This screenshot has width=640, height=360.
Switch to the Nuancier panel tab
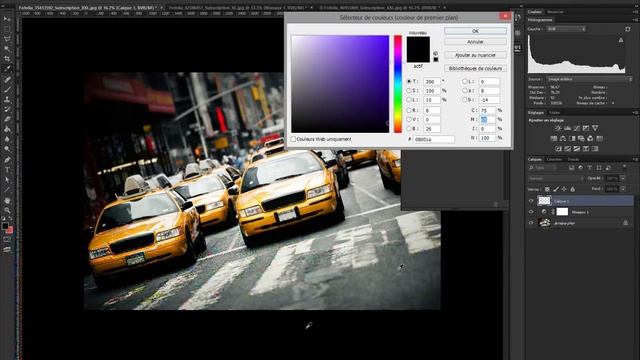pos(555,12)
